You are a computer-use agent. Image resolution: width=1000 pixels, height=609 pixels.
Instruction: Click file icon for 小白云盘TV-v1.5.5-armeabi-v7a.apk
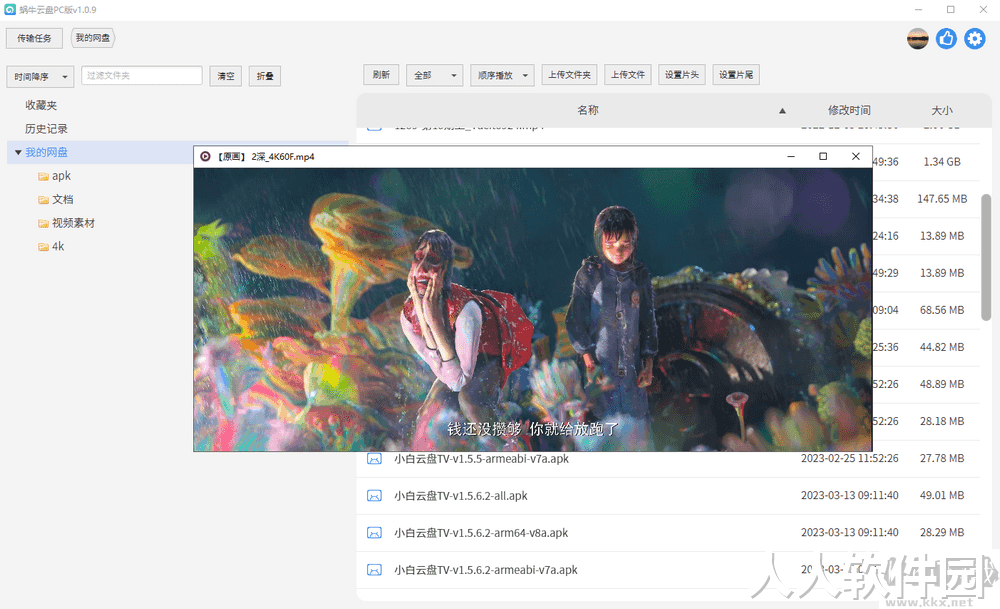coord(374,459)
